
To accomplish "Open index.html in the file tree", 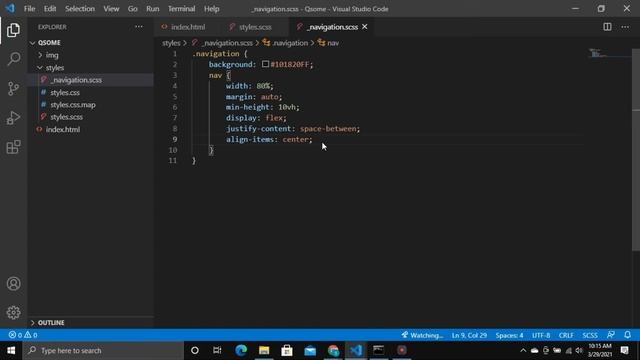I will coord(63,129).
